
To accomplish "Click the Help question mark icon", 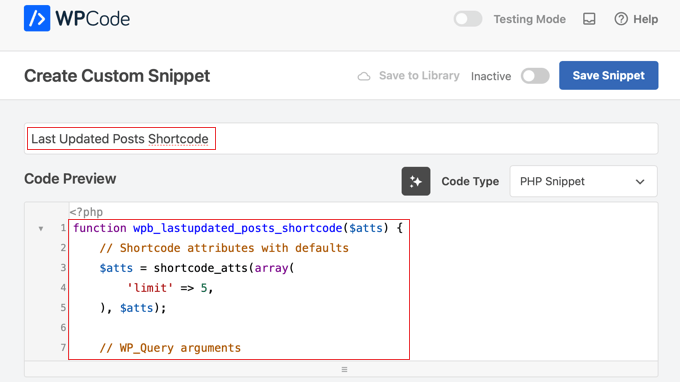I will [x=621, y=19].
